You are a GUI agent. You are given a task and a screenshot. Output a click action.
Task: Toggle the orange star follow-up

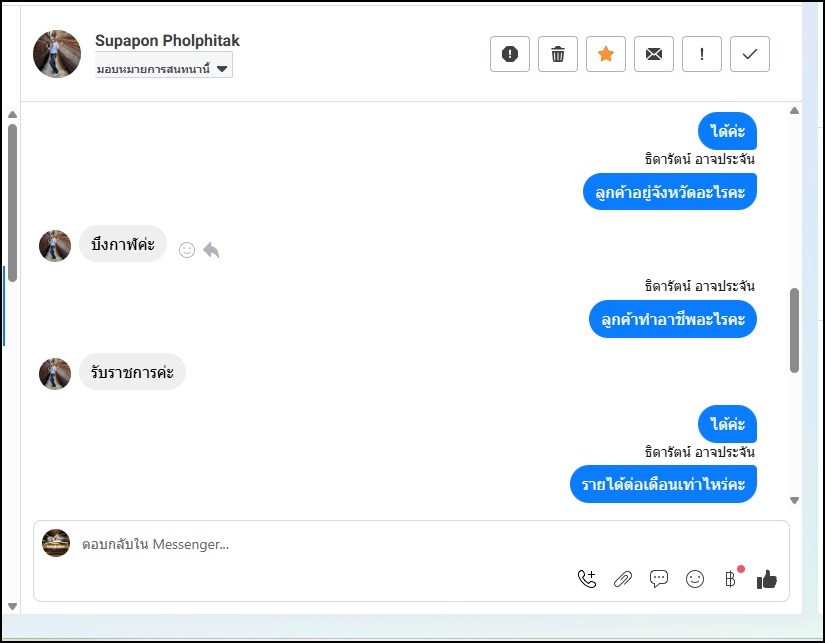(x=606, y=54)
